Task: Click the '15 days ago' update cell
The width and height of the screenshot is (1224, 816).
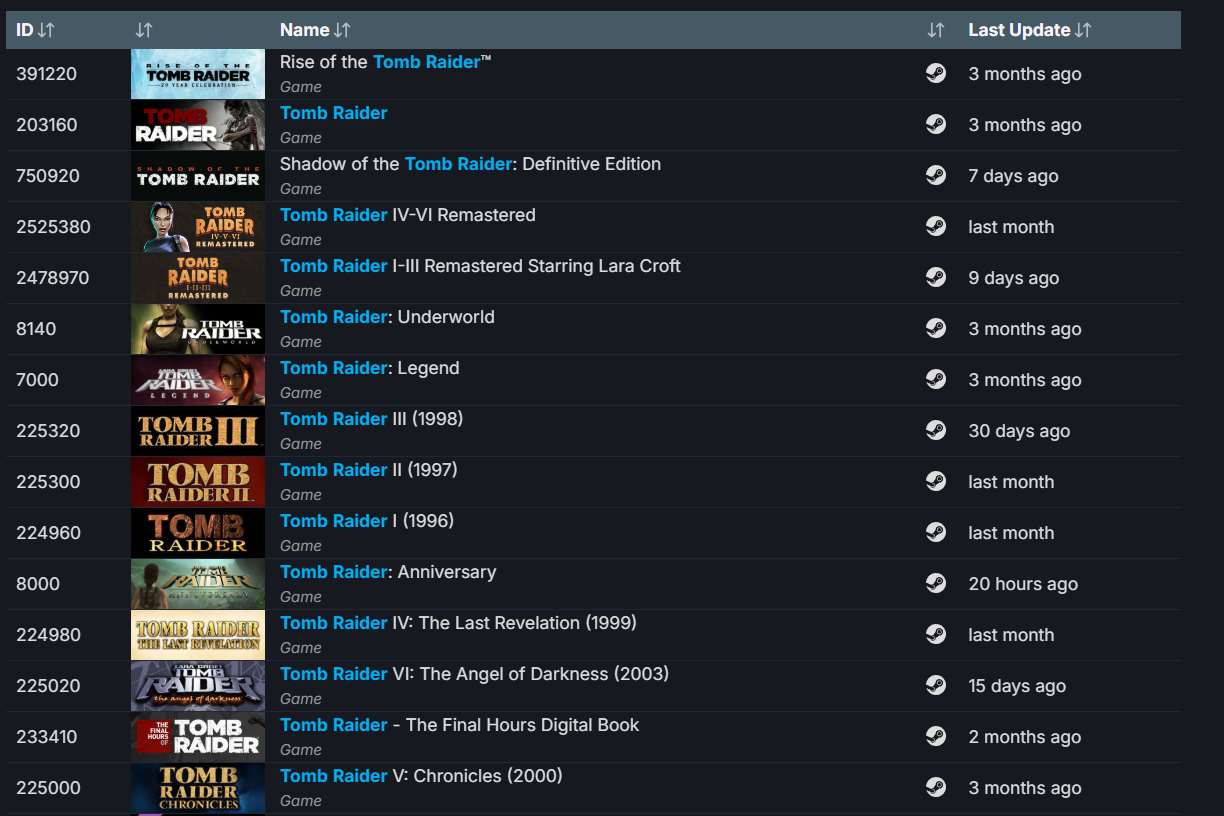Action: click(1017, 686)
